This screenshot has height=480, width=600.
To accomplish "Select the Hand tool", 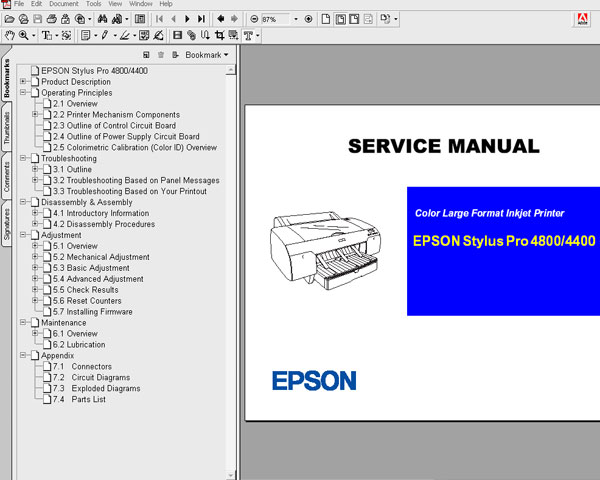I will 9,36.
